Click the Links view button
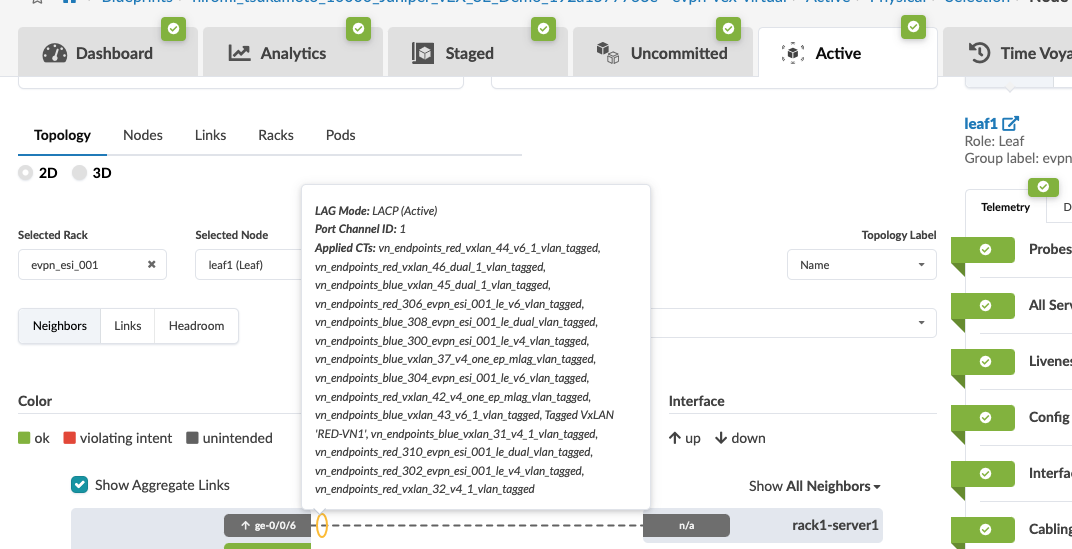 127,326
